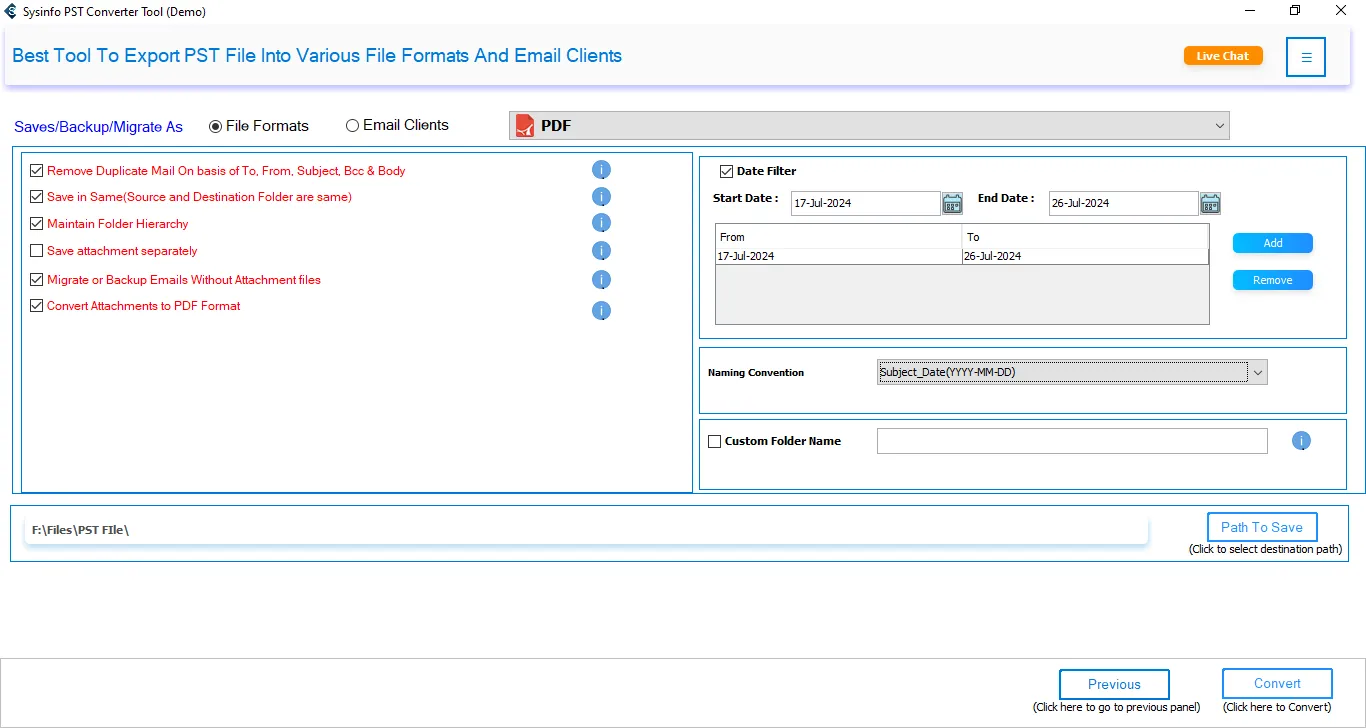Click info icon next to Maintain Folder Hierarchy
Image resolution: width=1366 pixels, height=728 pixels.
[601, 223]
